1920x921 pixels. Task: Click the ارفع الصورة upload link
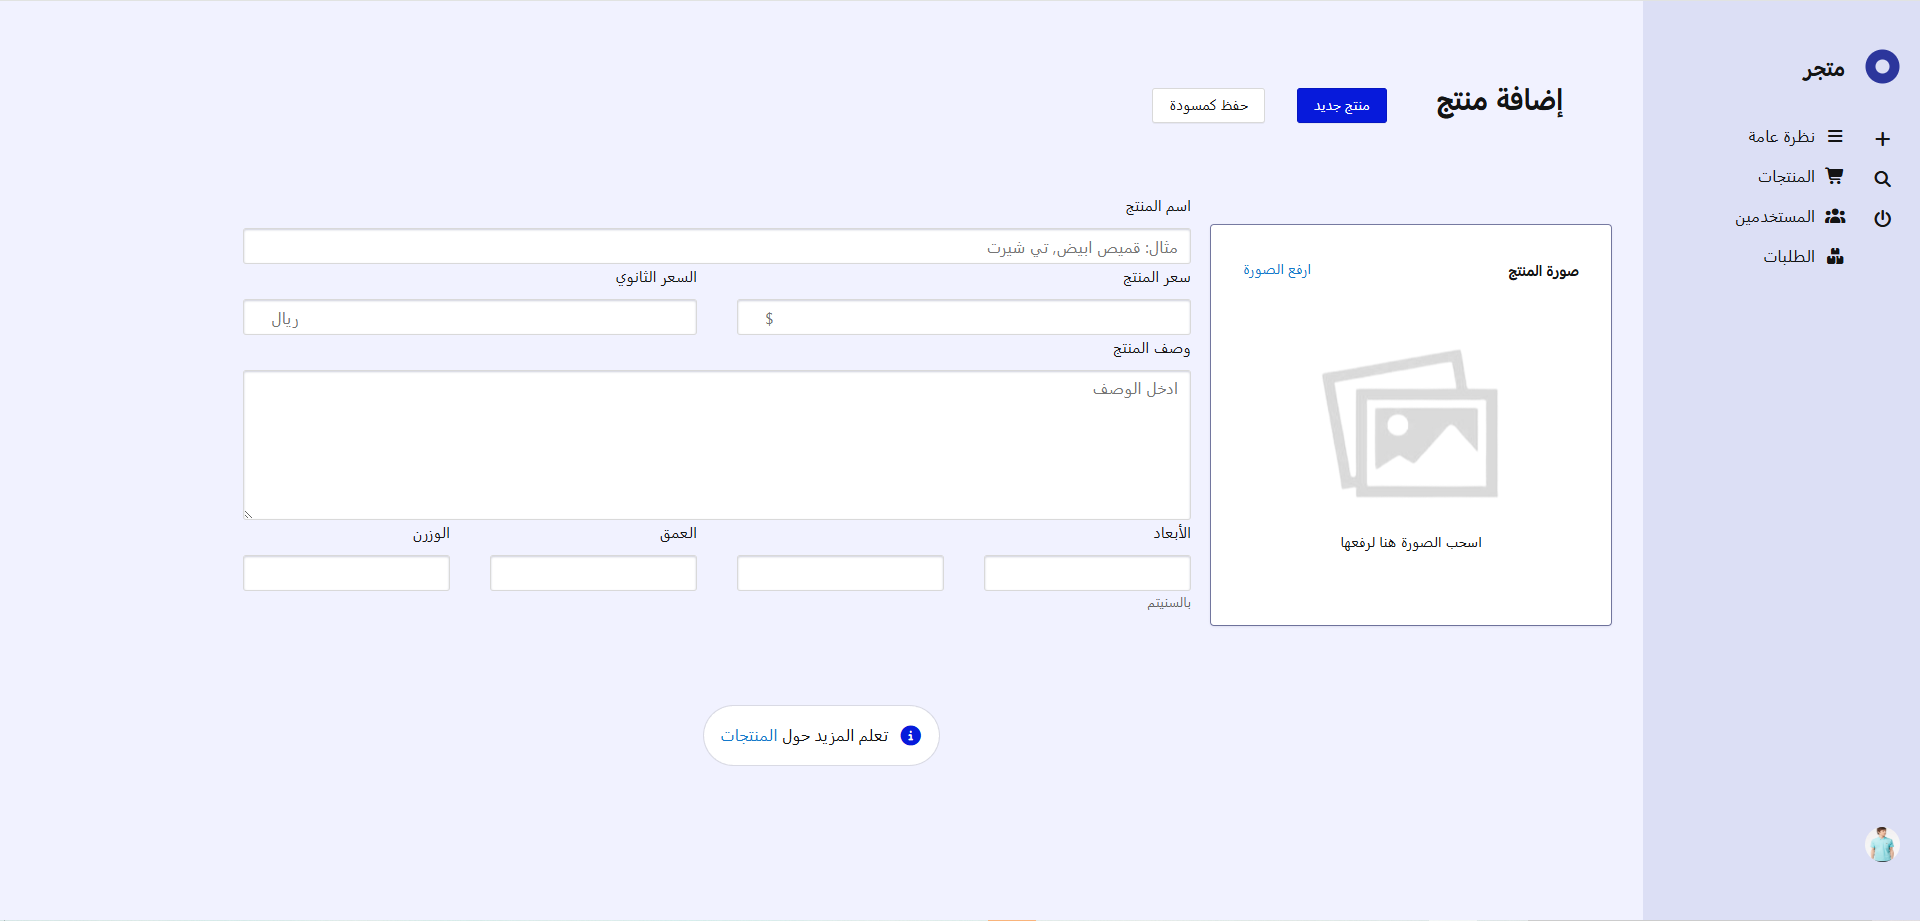[1277, 270]
